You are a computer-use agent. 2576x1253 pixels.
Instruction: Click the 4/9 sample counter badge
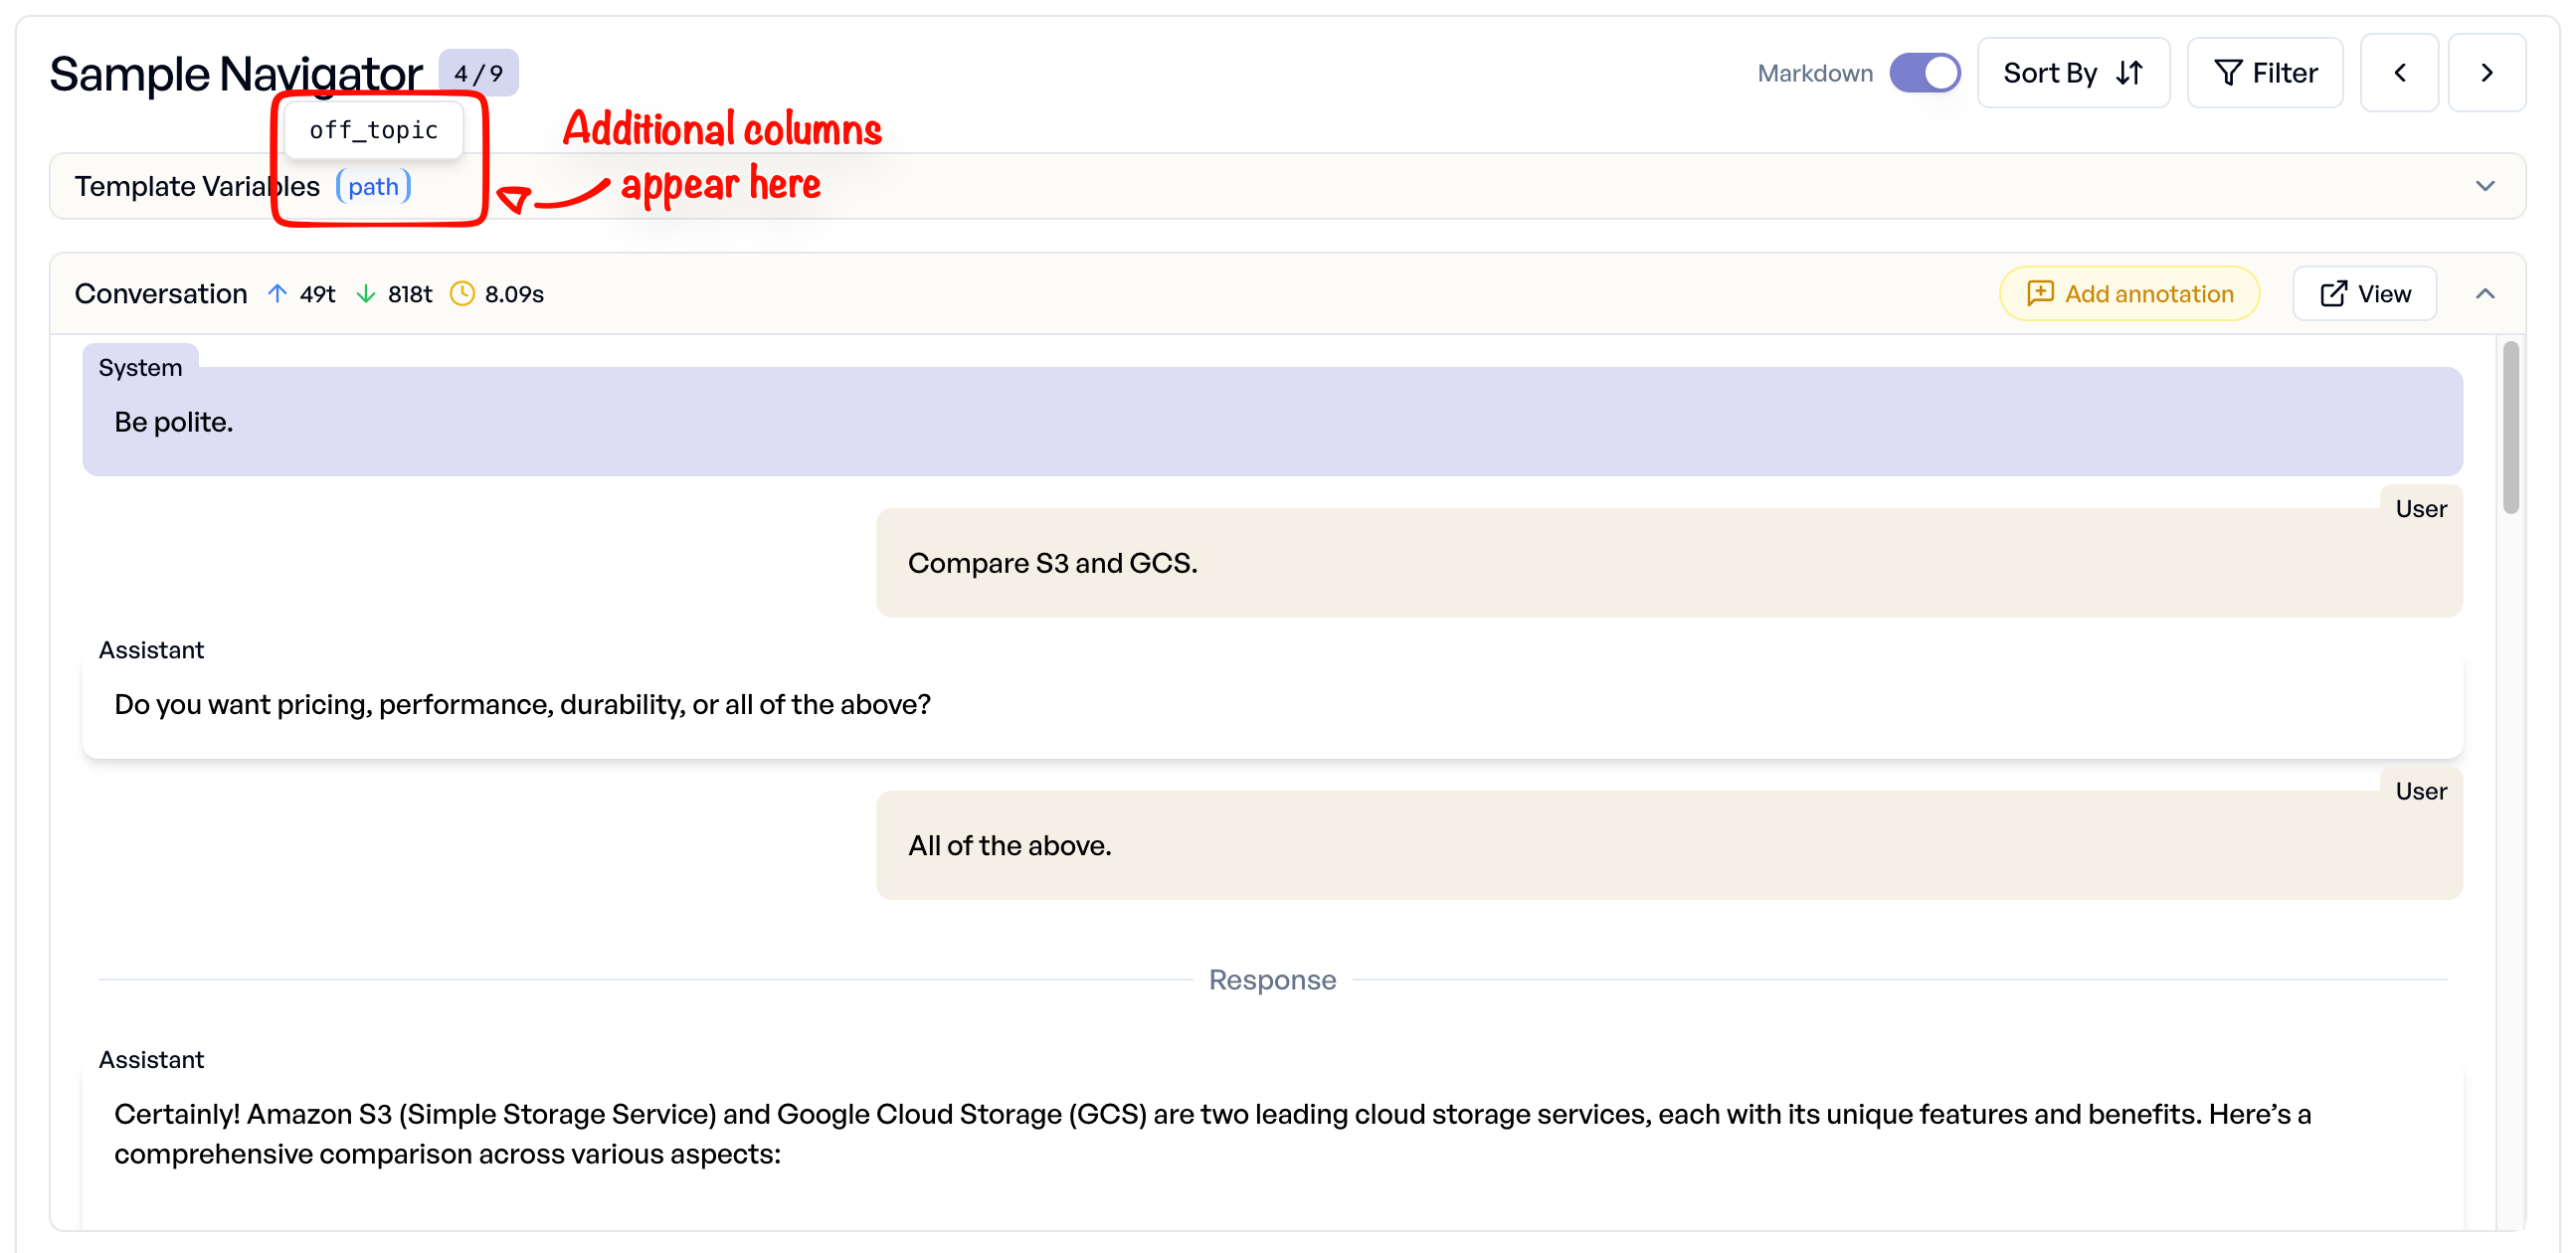[x=478, y=73]
